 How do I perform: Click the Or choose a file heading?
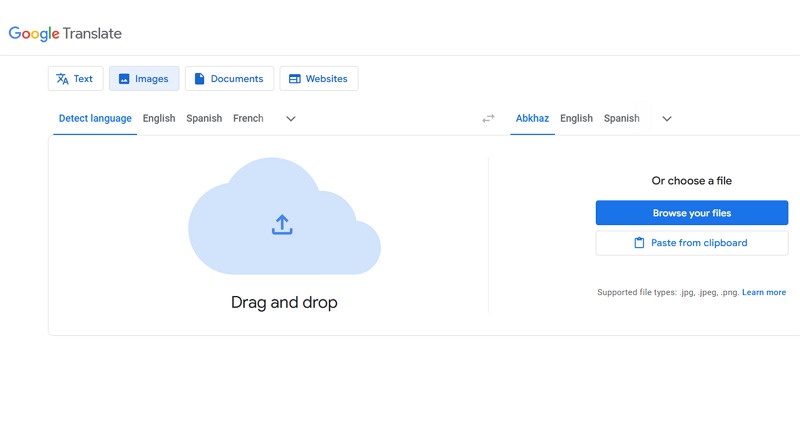click(x=691, y=181)
